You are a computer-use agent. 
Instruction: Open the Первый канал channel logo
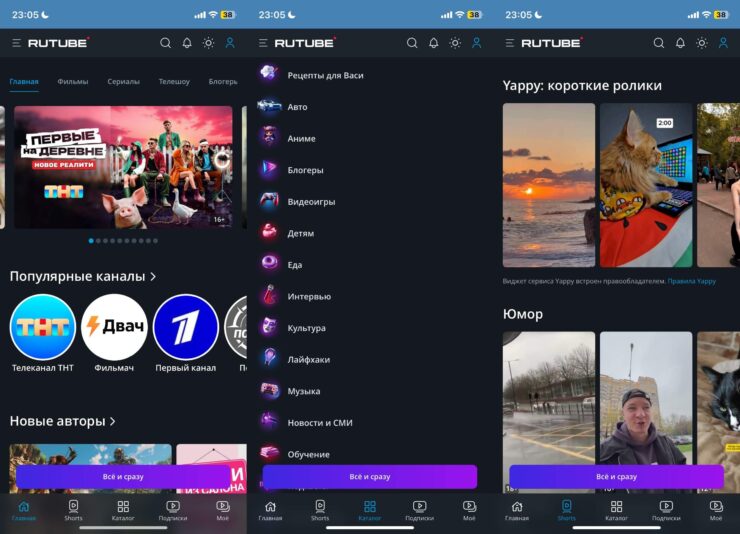coord(185,327)
